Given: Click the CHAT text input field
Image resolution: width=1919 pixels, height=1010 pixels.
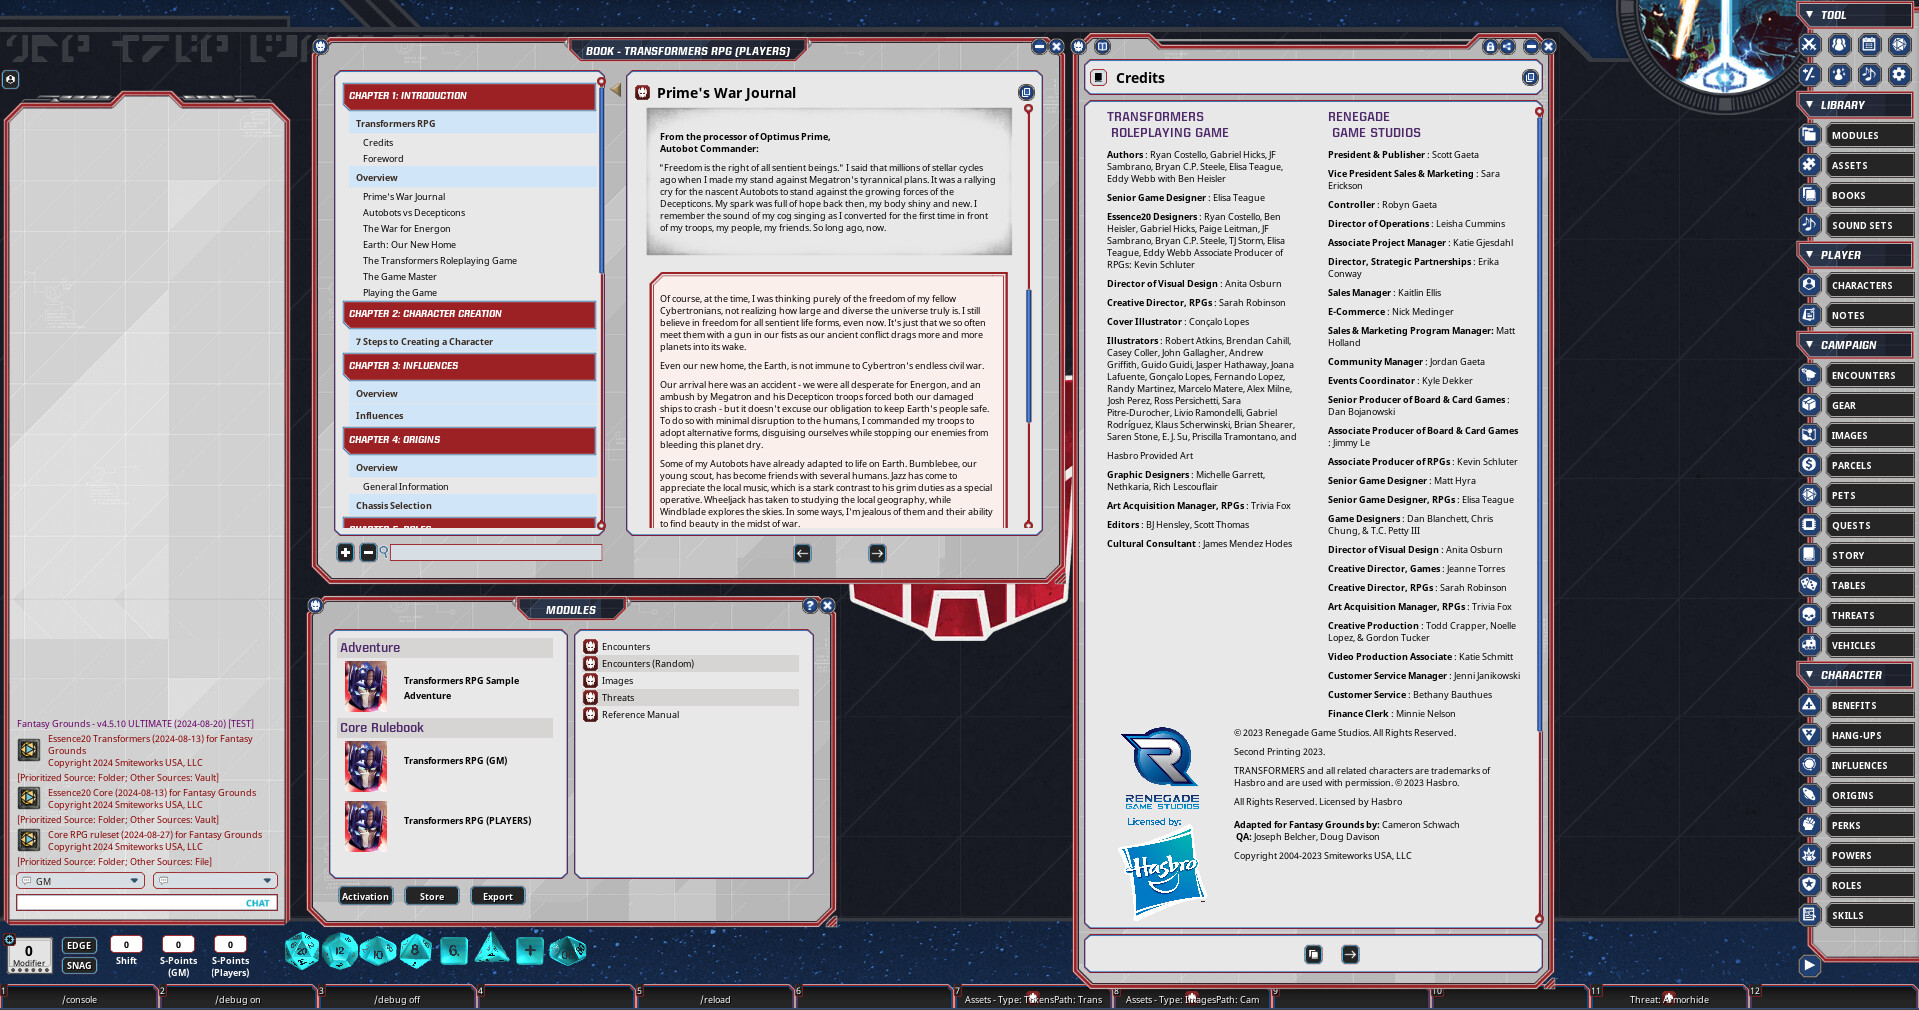Looking at the screenshot, I should click(x=146, y=903).
